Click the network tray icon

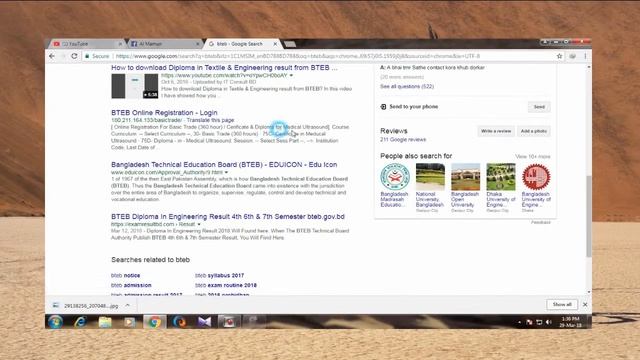(539, 322)
